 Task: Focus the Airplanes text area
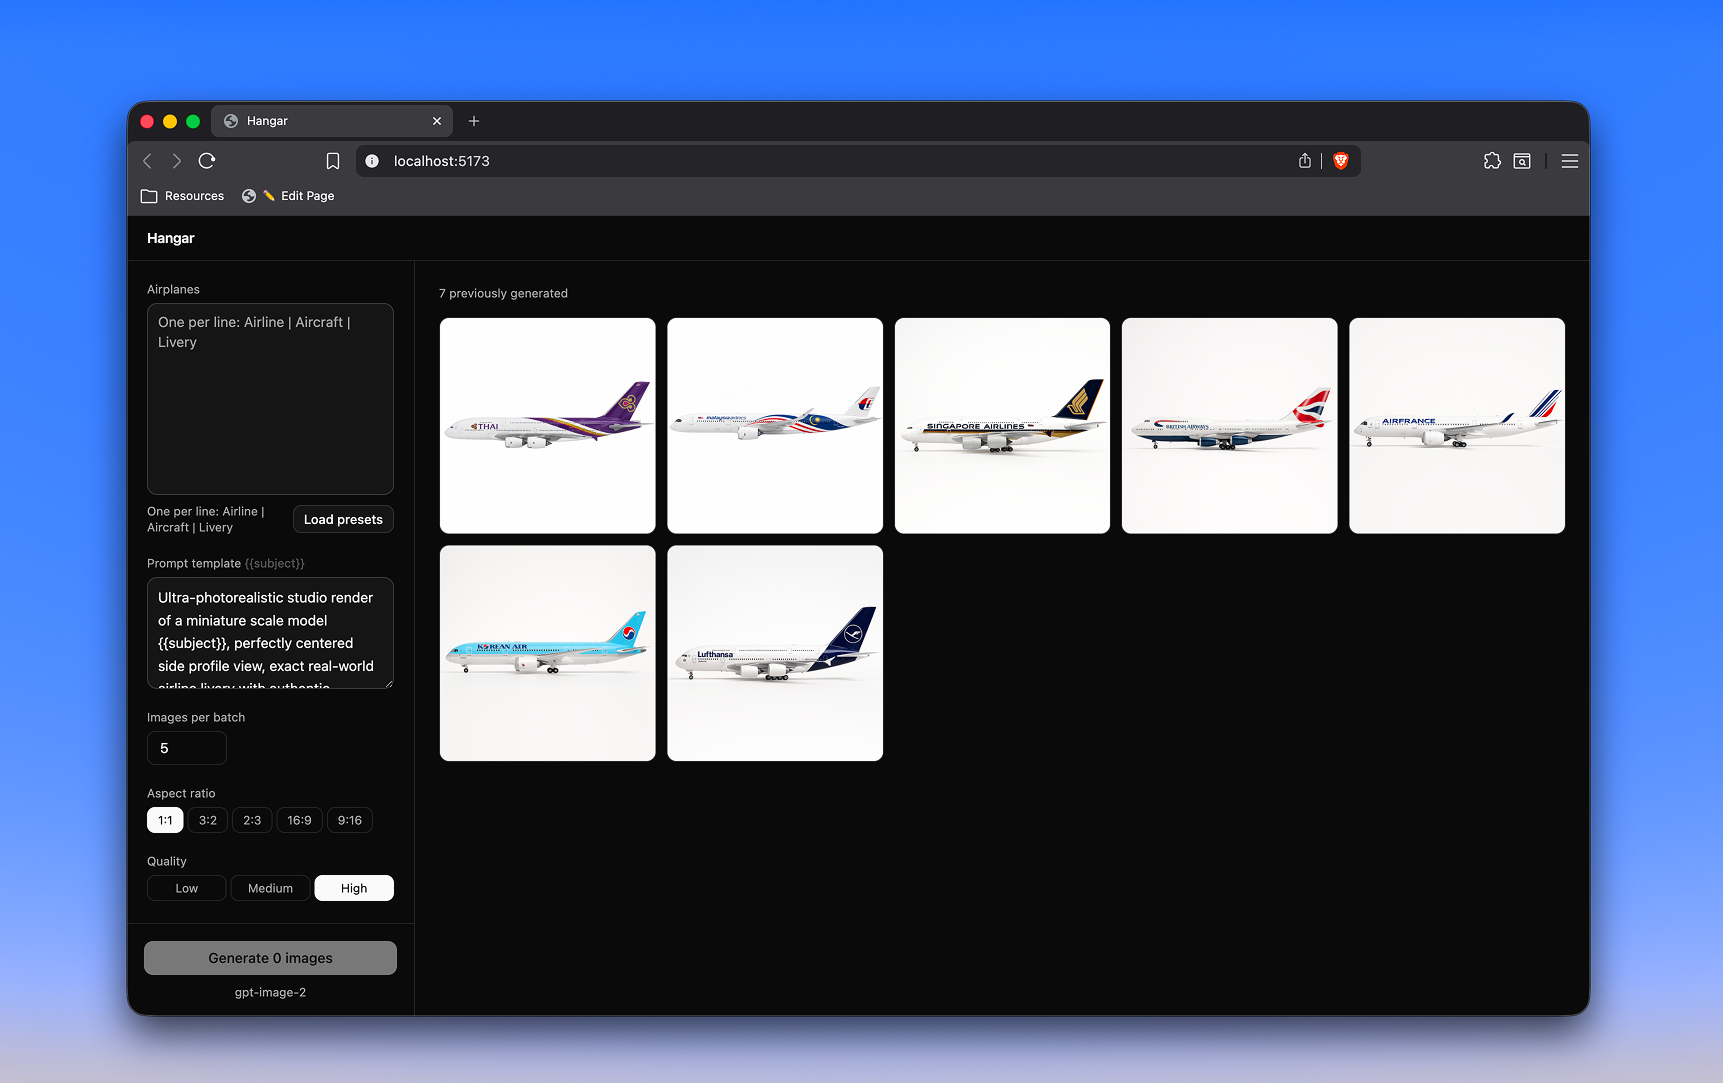[270, 399]
